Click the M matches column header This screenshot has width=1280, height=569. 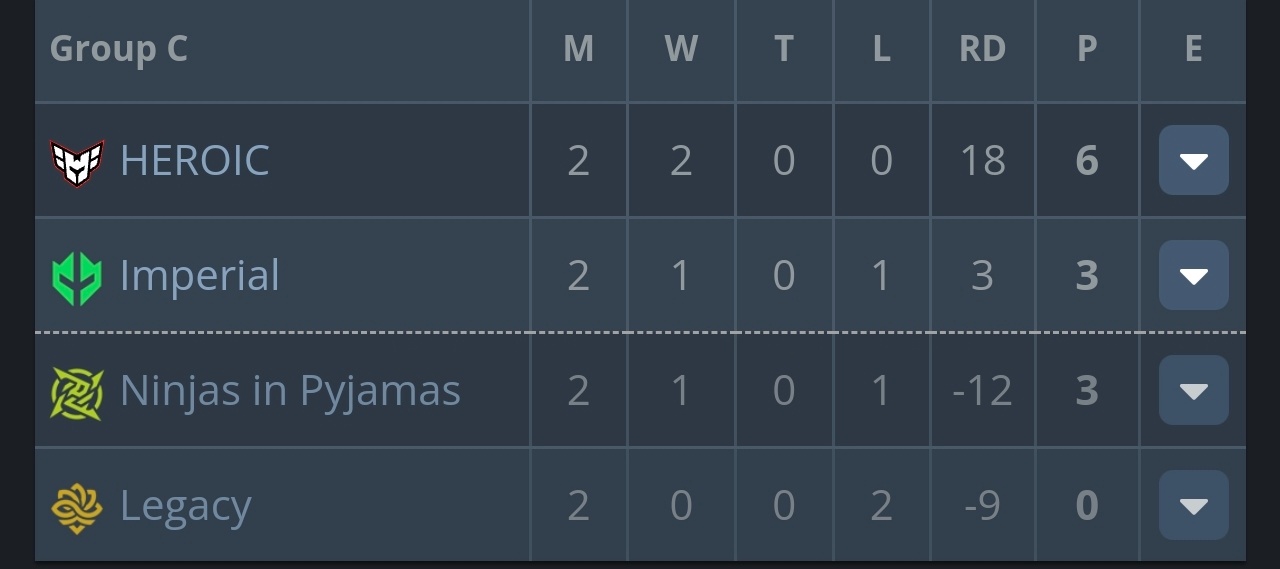tap(579, 49)
